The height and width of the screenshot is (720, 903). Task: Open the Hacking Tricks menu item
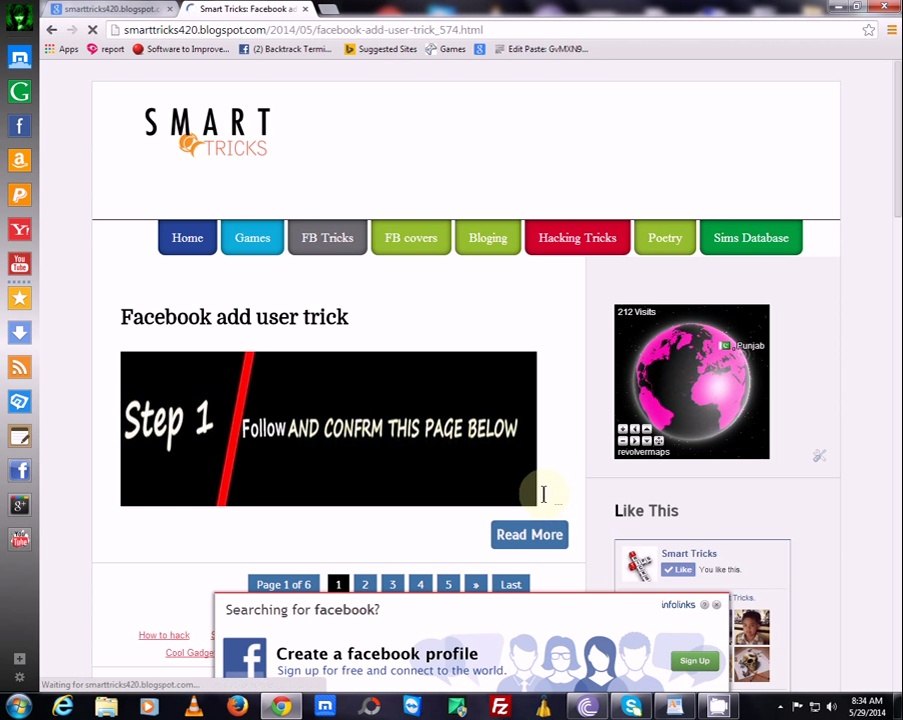[577, 237]
